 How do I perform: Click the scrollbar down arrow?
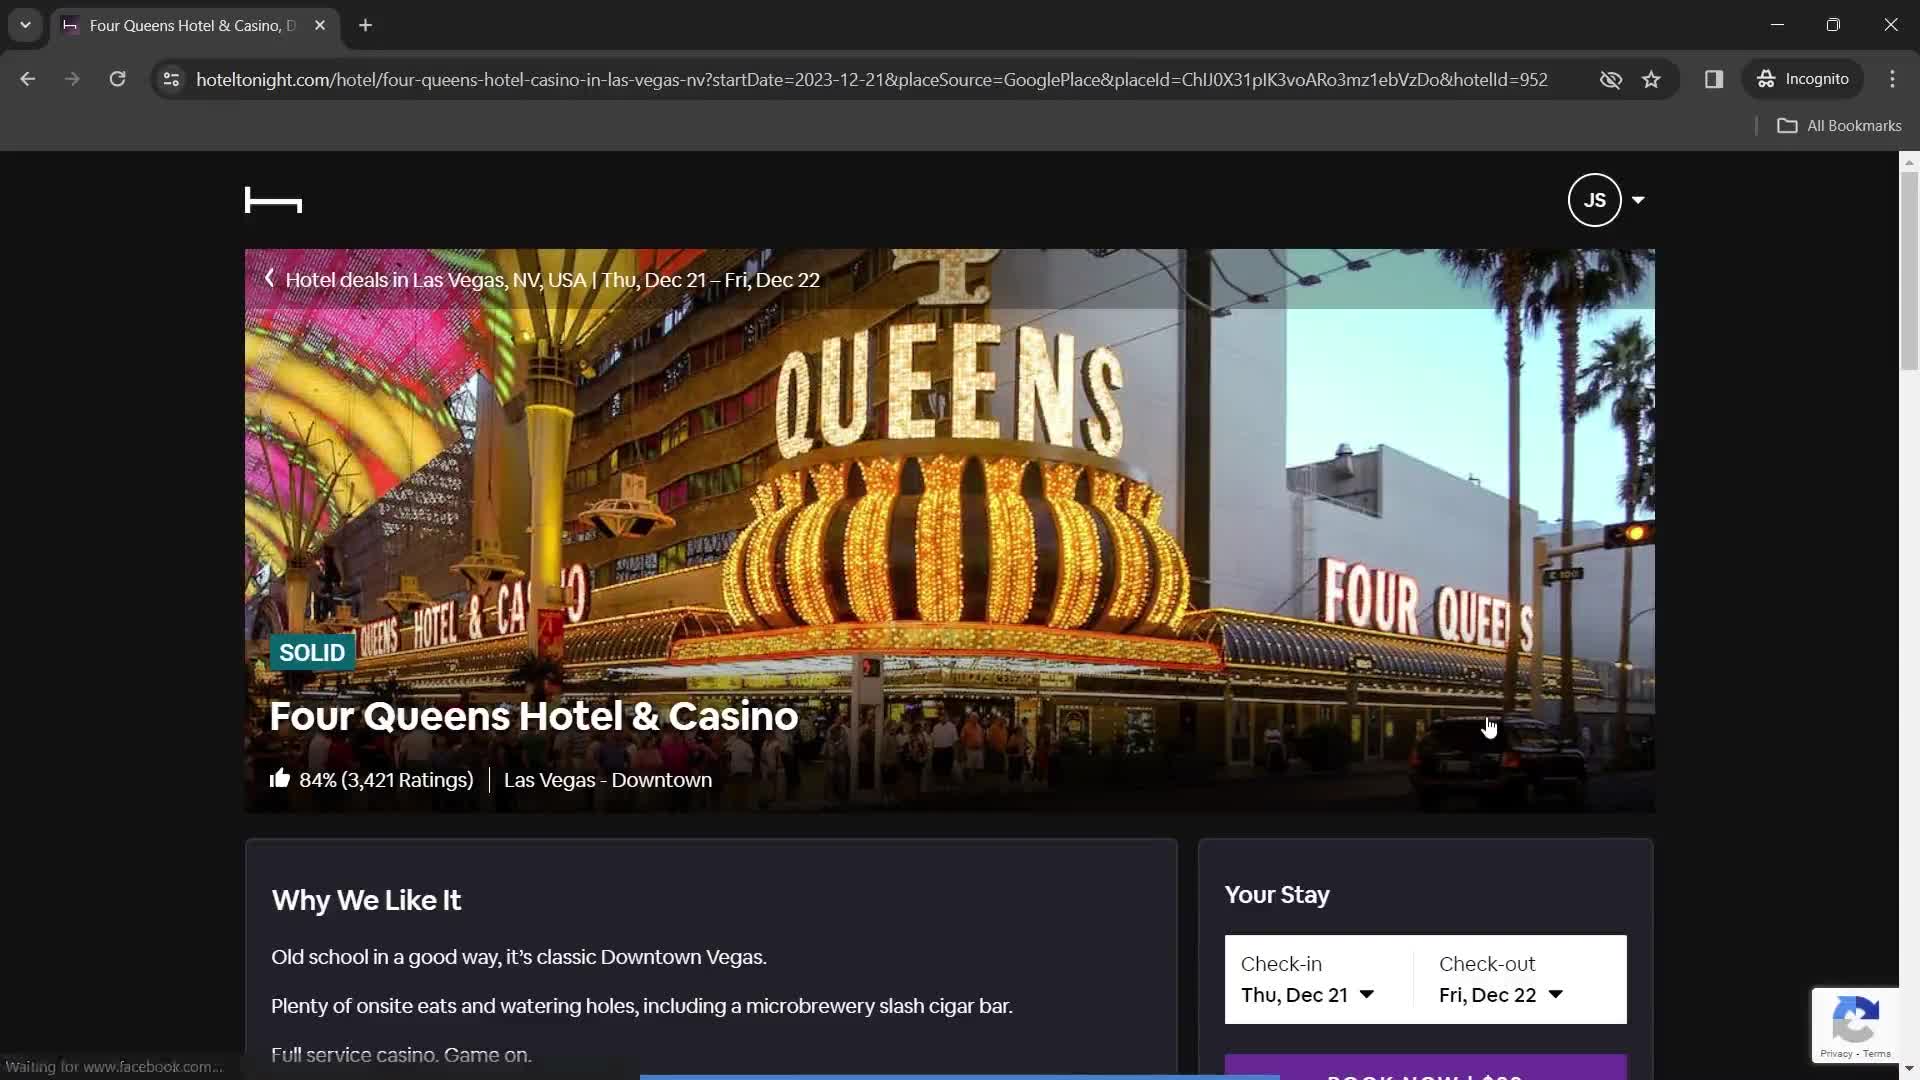click(1909, 1070)
